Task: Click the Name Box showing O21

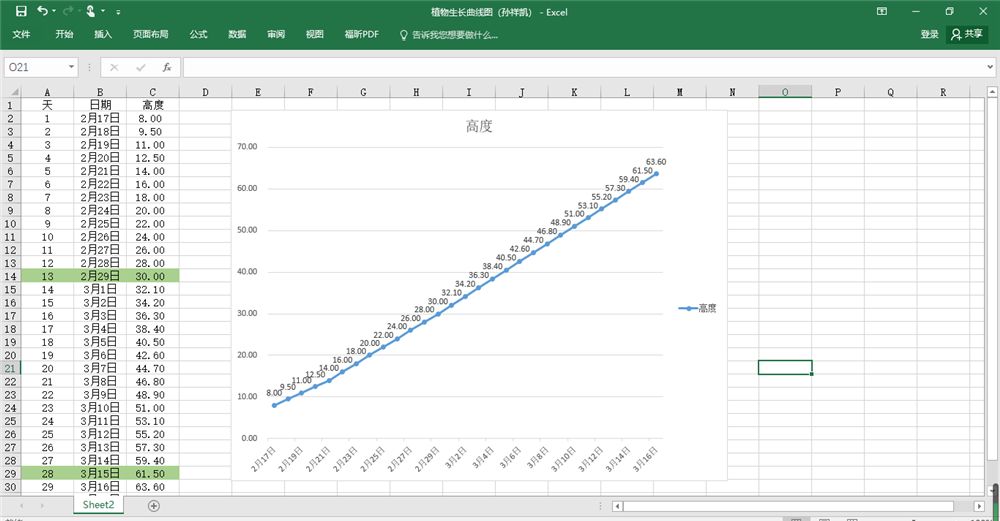Action: click(34, 67)
